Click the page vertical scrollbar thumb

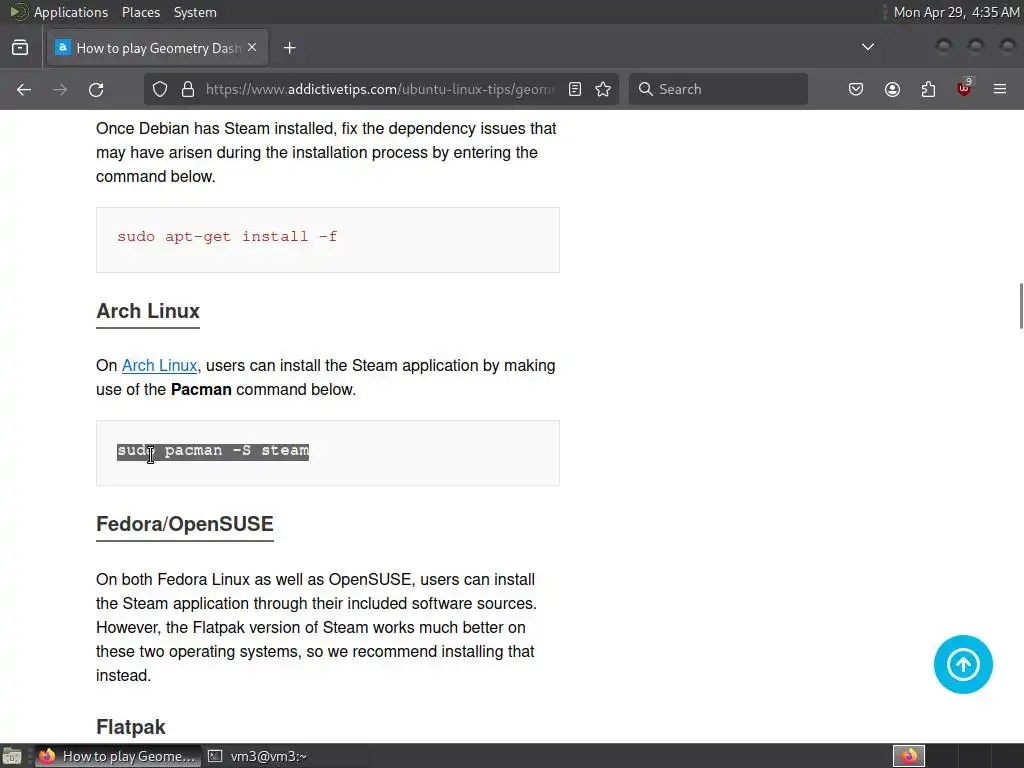(1021, 306)
